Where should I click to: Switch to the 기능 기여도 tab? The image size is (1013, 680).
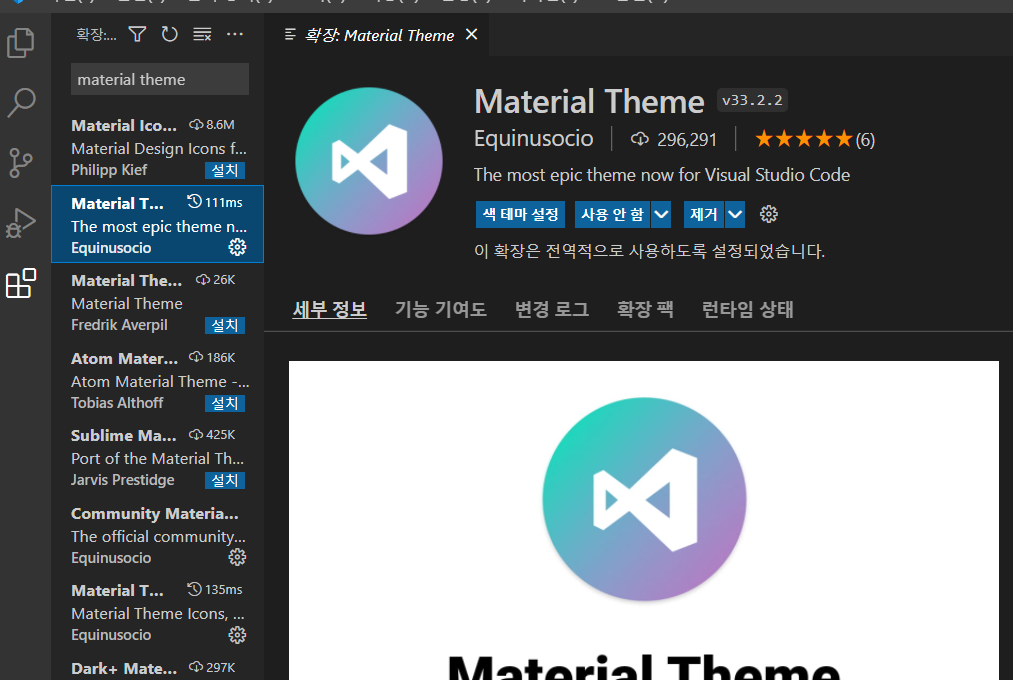pyautogui.click(x=441, y=309)
